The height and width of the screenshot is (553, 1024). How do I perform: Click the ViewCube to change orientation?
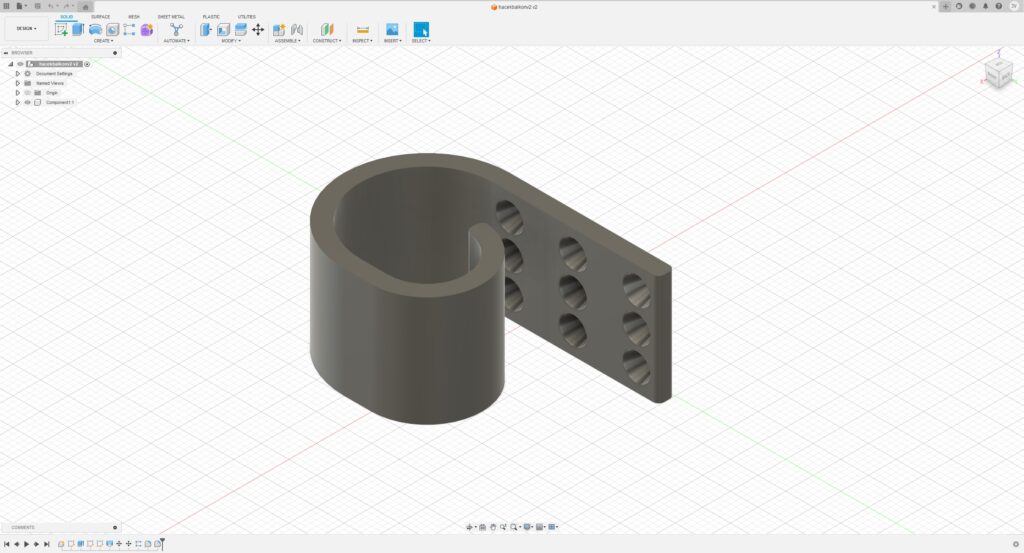[x=999, y=72]
